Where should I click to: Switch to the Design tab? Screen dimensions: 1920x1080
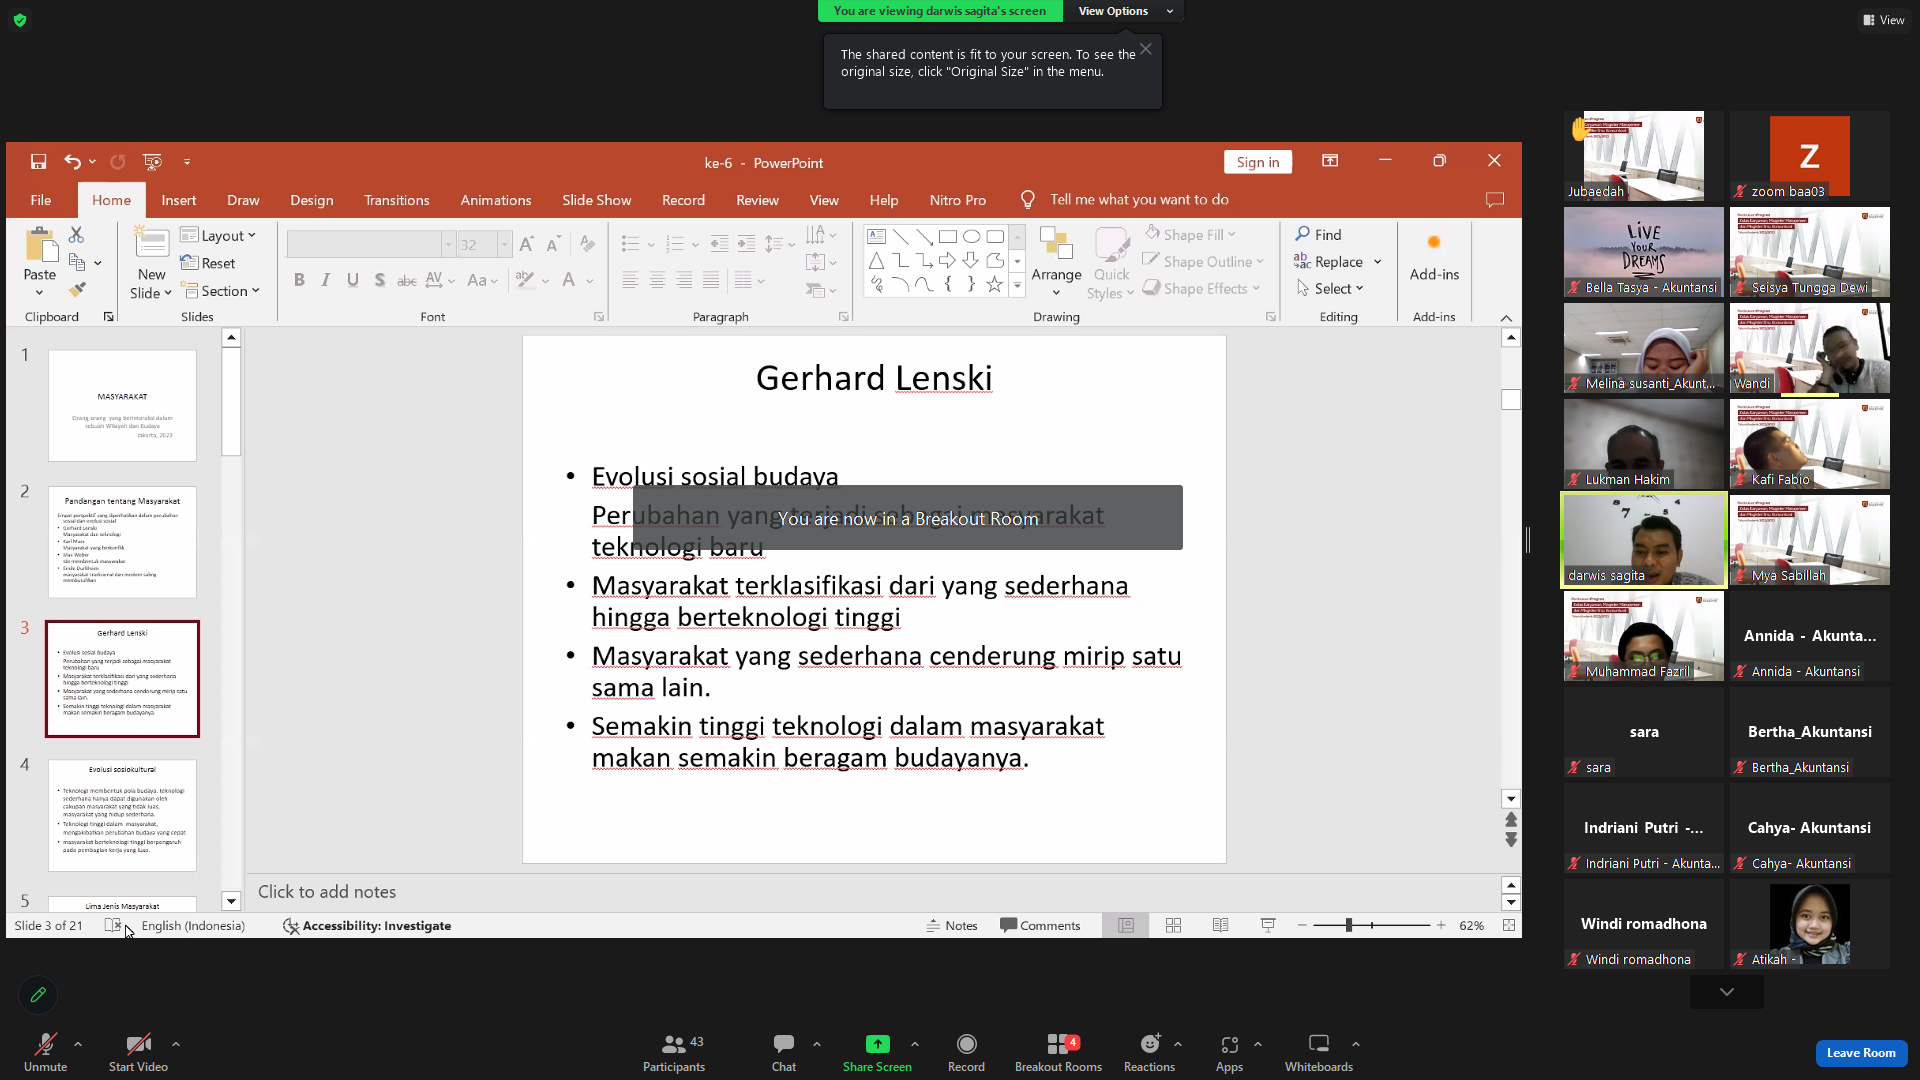pos(312,200)
